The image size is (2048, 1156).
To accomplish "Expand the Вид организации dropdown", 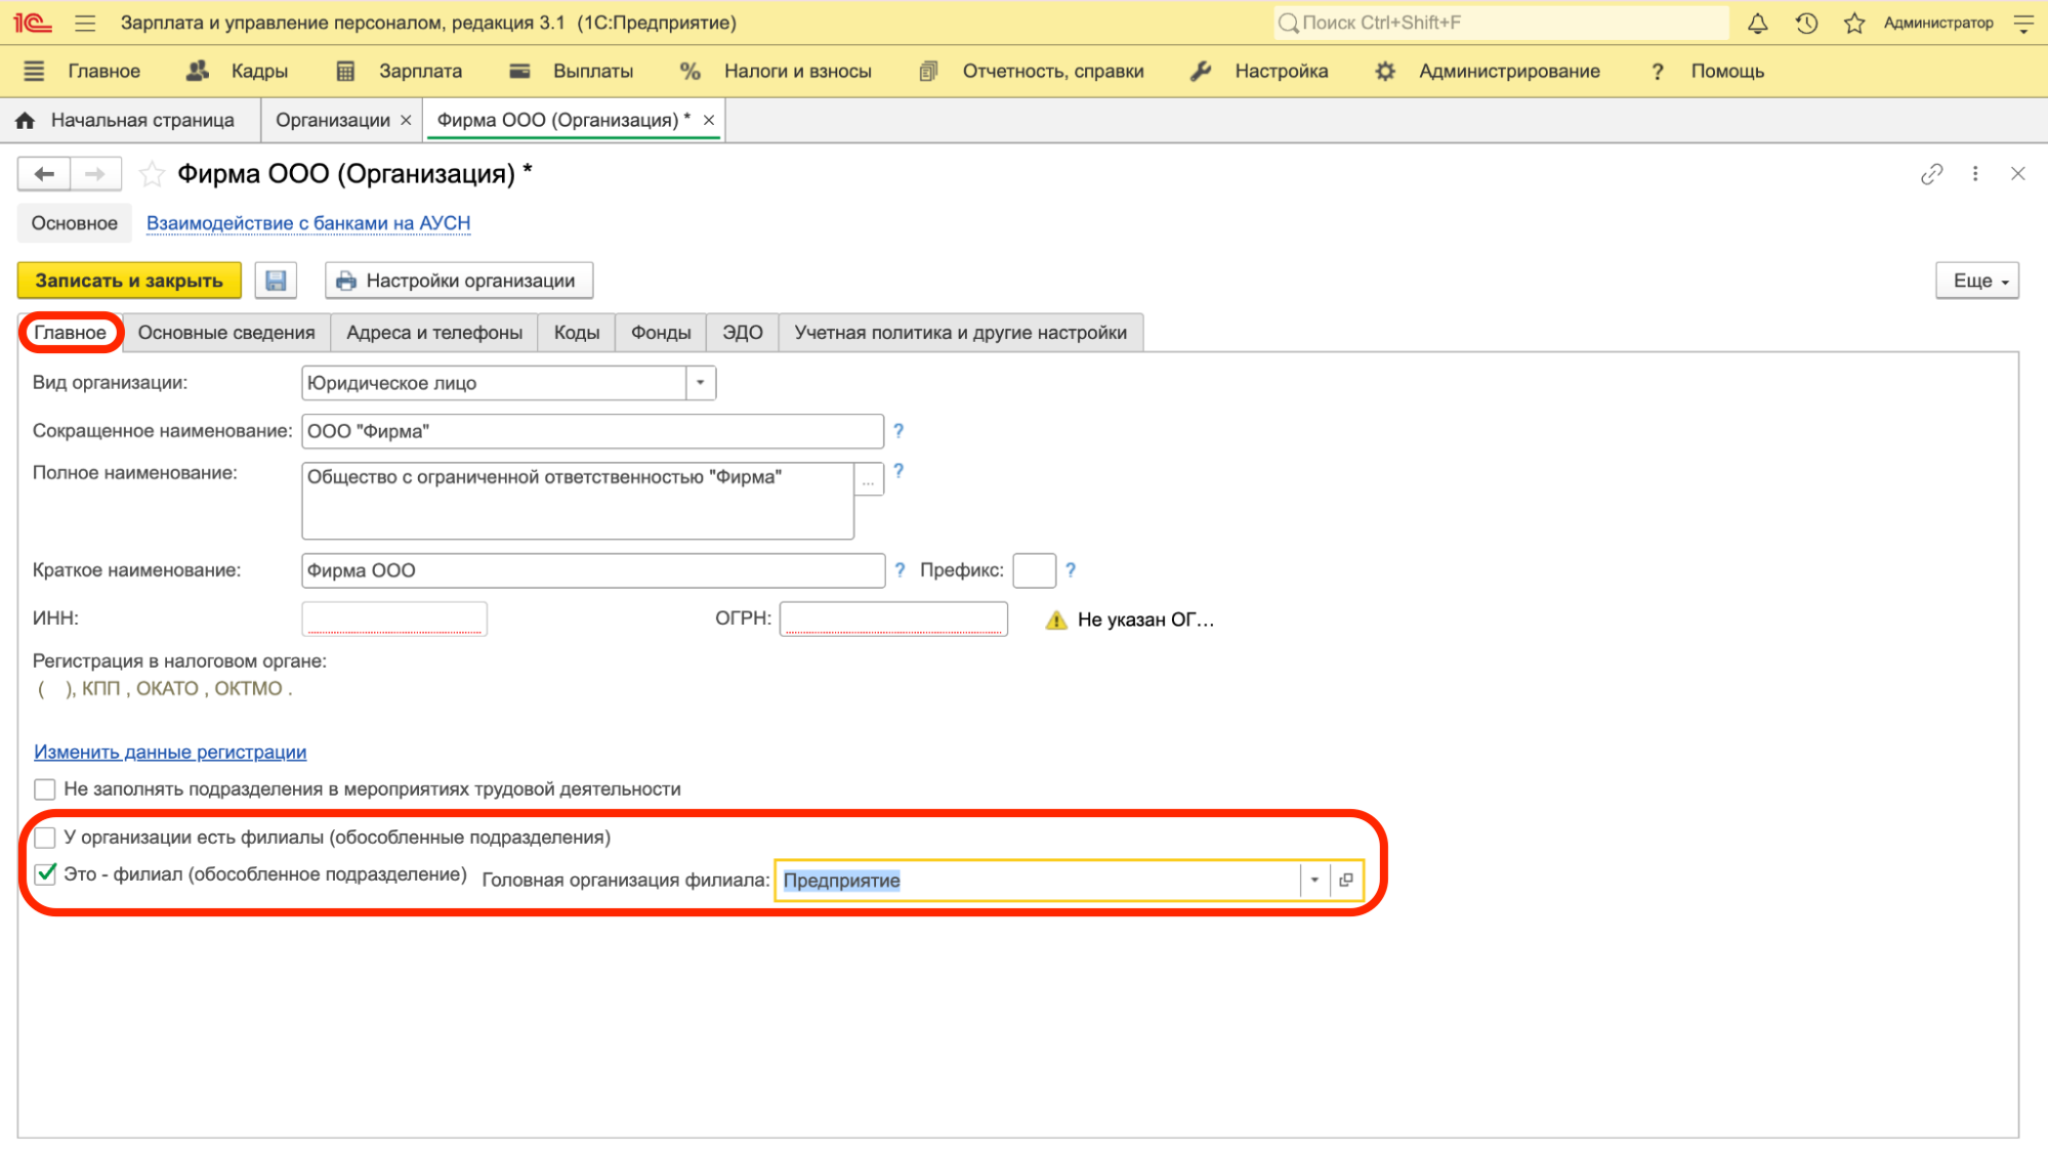I will pyautogui.click(x=700, y=383).
